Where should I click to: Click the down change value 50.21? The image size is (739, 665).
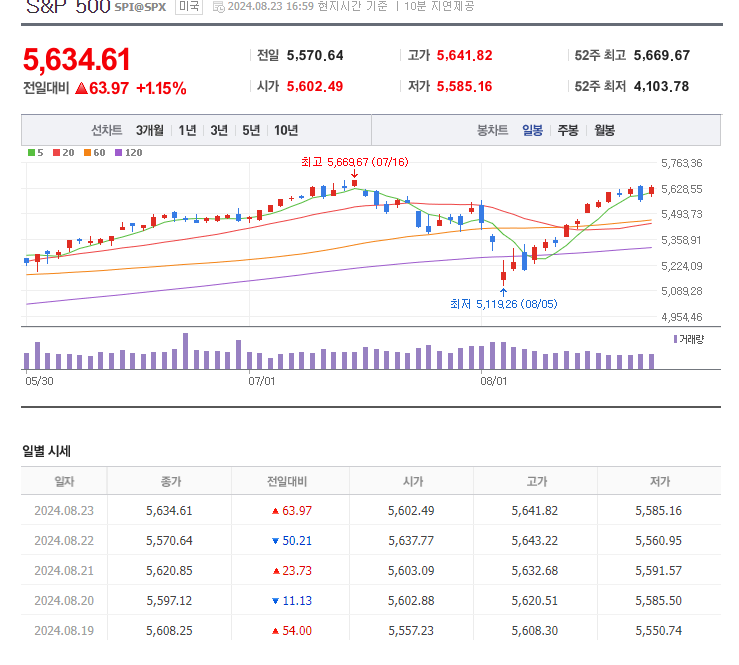pos(297,541)
